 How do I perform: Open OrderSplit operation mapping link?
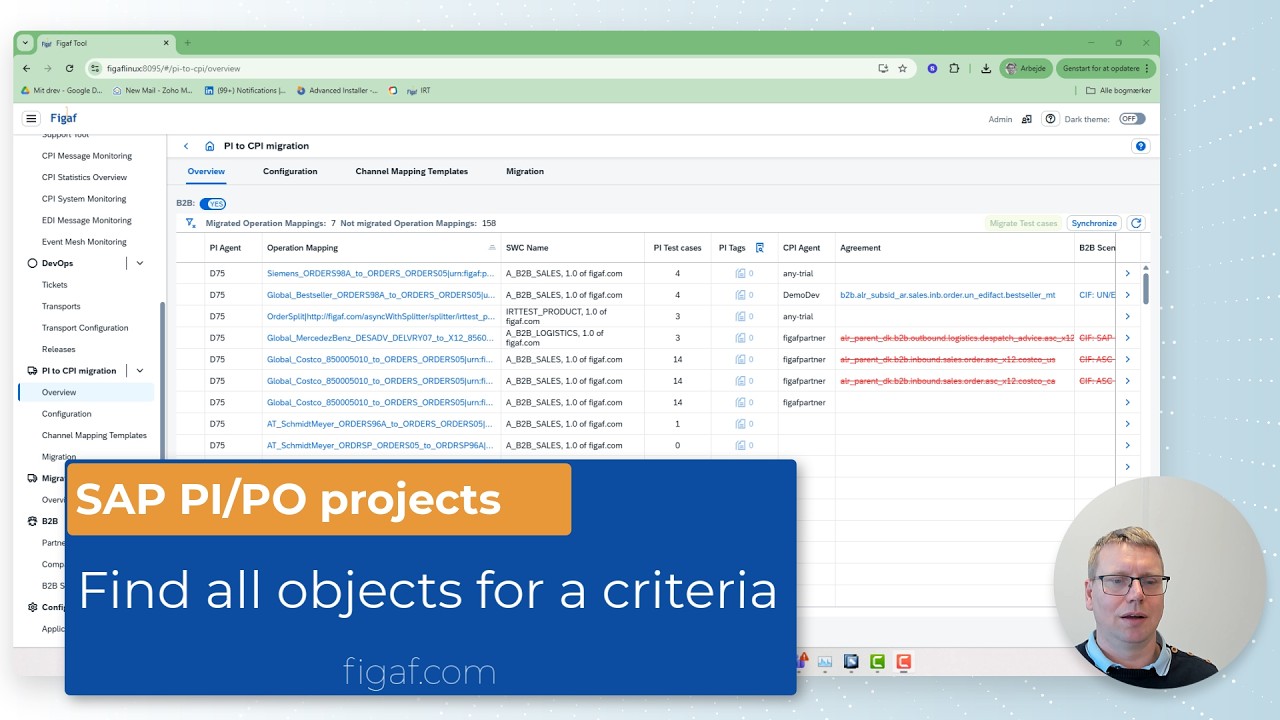381,316
